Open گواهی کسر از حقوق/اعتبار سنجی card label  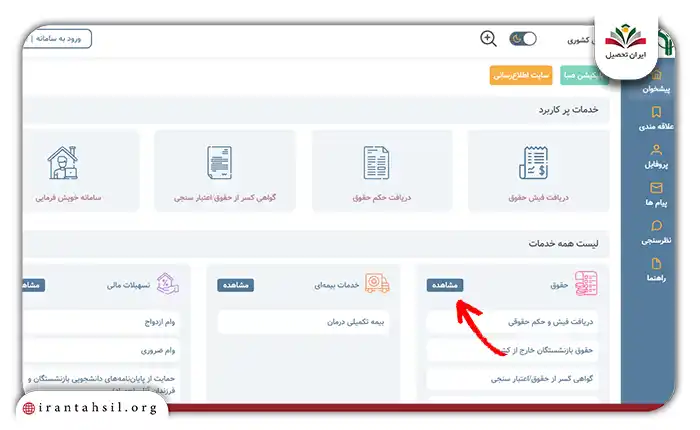(x=225, y=197)
